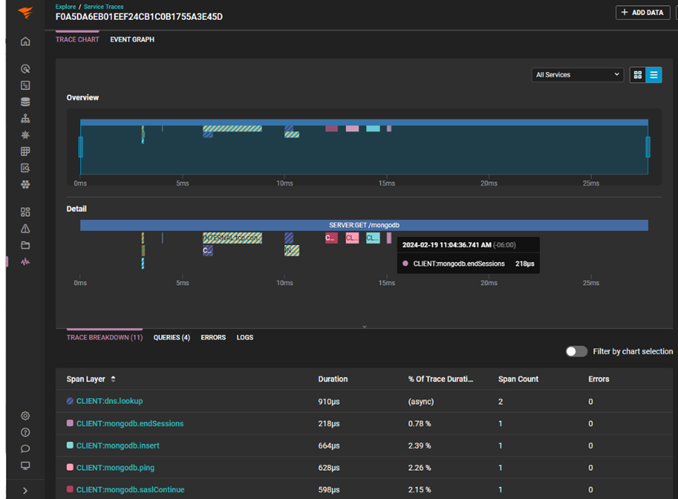Click the help question mark icon
Screen dimensions: 678x499
(25, 433)
